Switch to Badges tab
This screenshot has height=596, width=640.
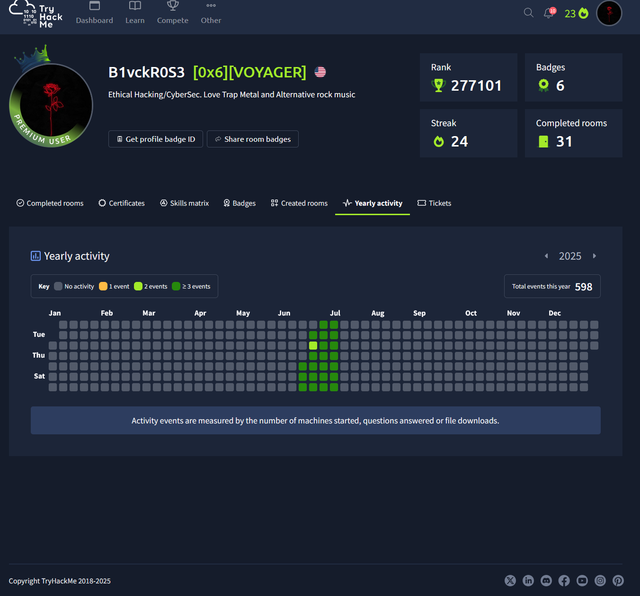pos(239,203)
